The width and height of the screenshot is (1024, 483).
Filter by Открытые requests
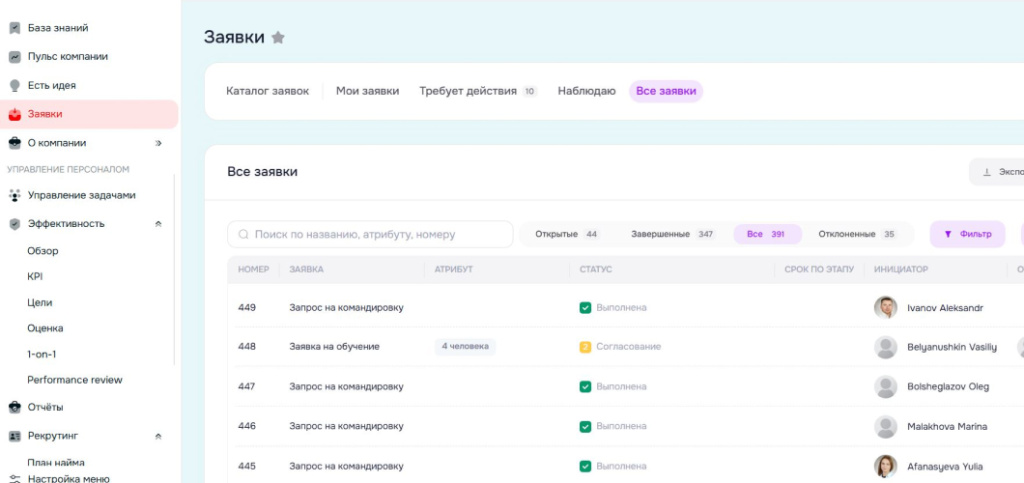tap(567, 234)
